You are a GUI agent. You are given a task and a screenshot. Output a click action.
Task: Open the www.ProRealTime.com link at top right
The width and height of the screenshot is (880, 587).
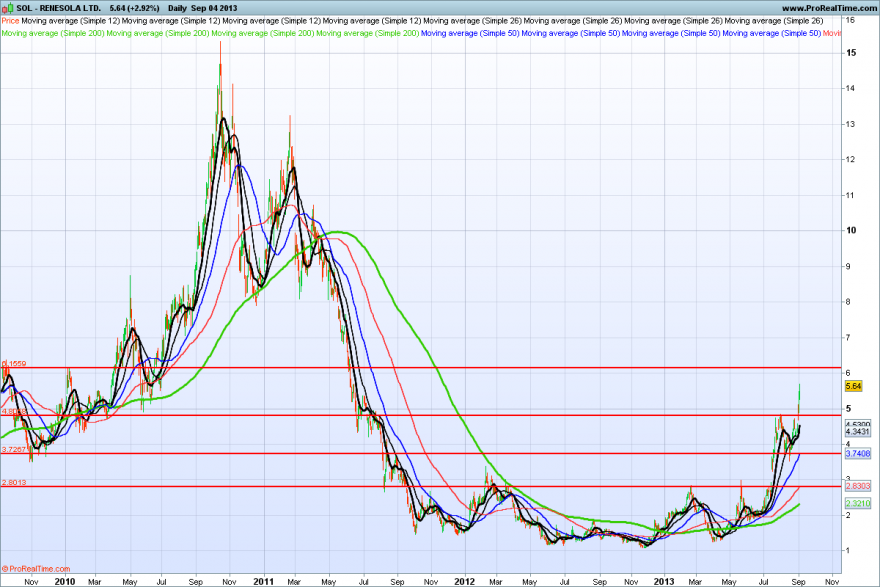click(828, 8)
